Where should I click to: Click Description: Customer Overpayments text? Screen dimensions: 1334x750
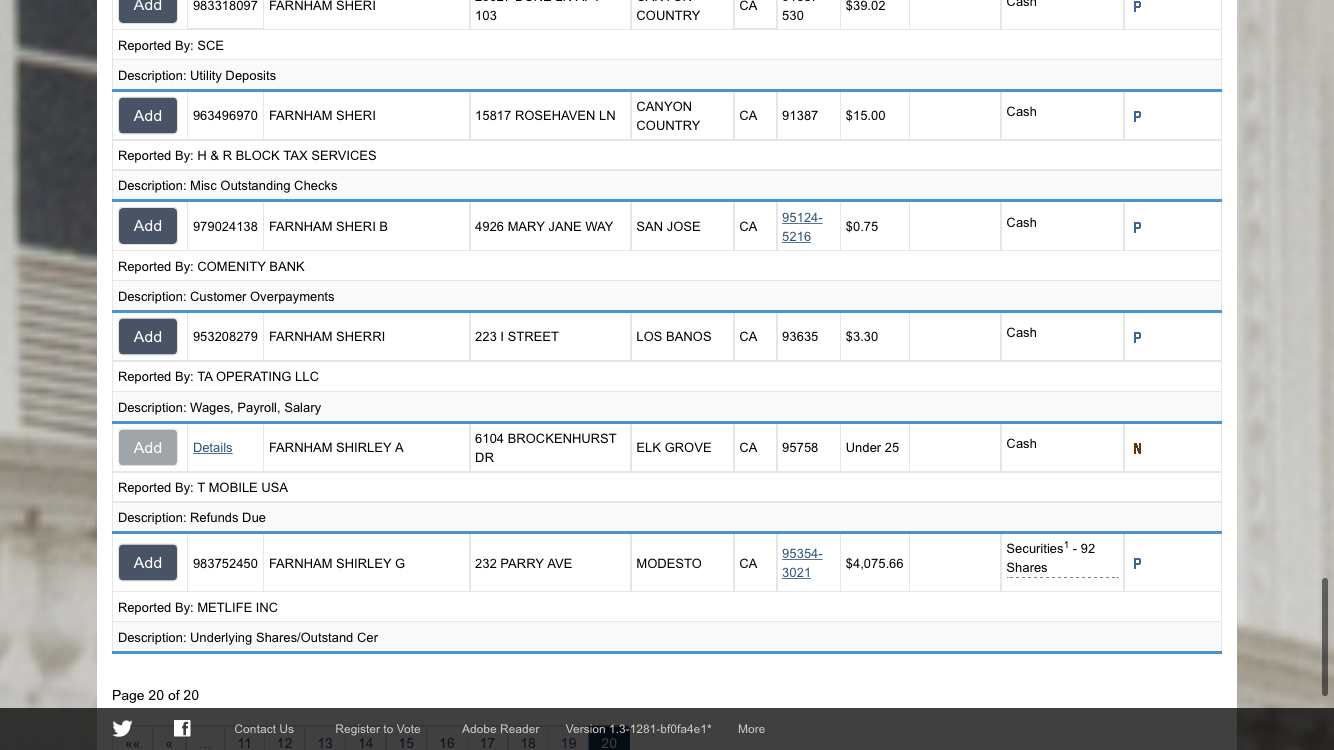click(x=226, y=297)
